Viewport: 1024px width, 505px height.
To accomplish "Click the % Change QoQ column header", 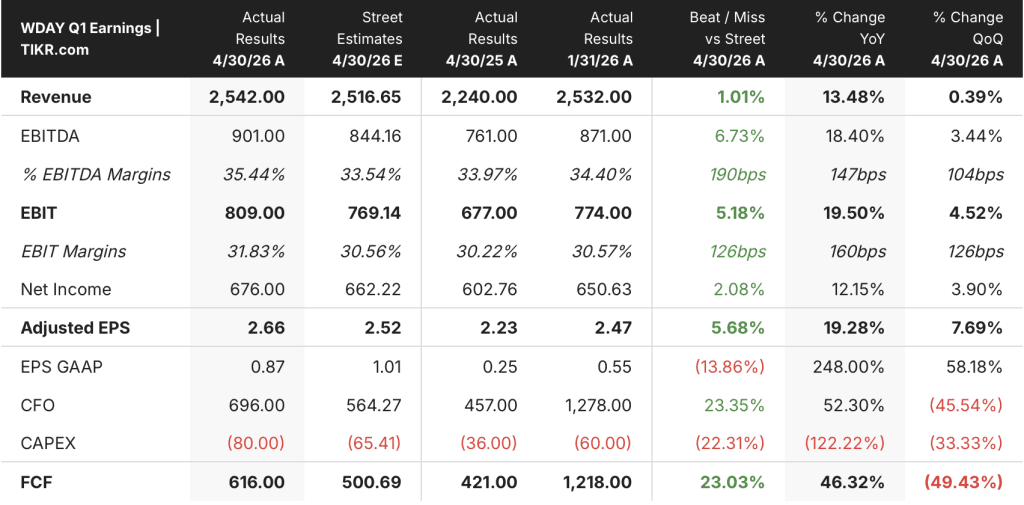I will (967, 39).
